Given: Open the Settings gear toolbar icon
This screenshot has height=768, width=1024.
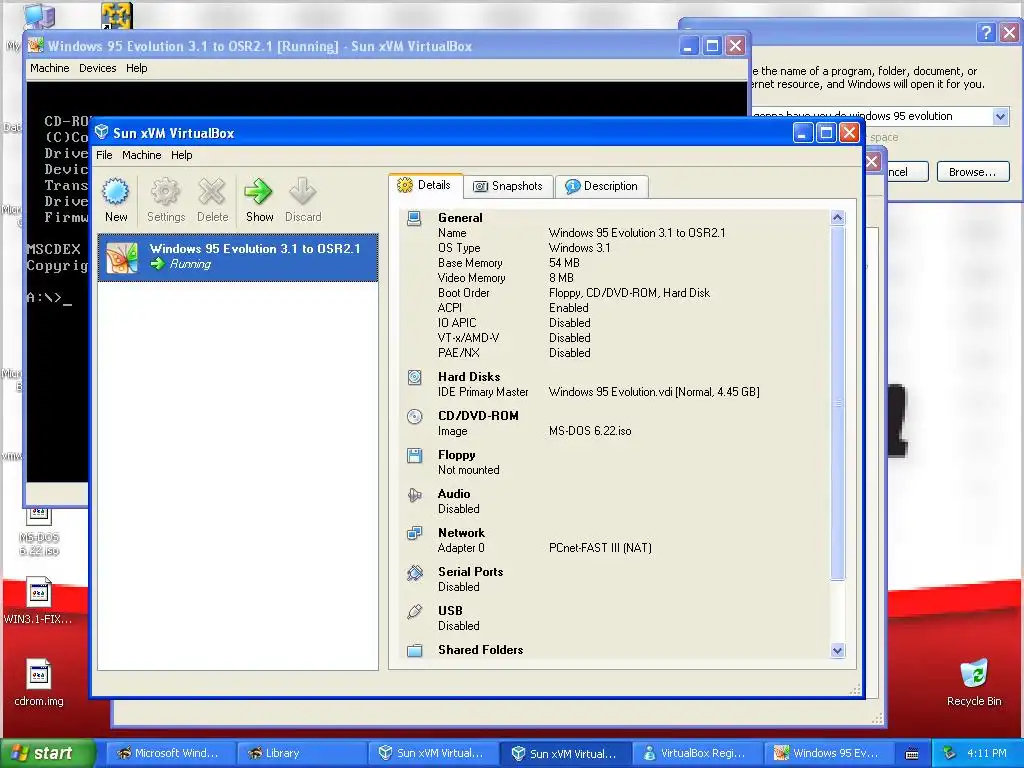Looking at the screenshot, I should point(165,192).
